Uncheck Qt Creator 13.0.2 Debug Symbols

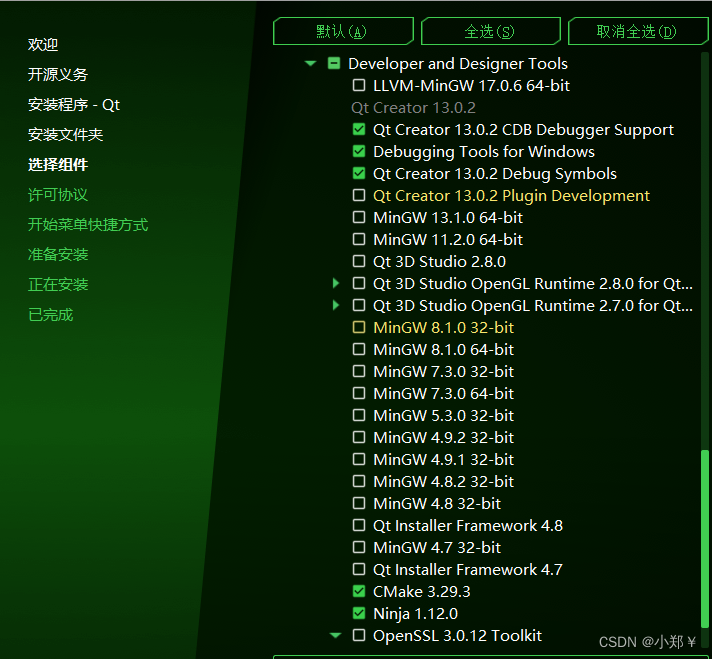pyautogui.click(x=359, y=173)
